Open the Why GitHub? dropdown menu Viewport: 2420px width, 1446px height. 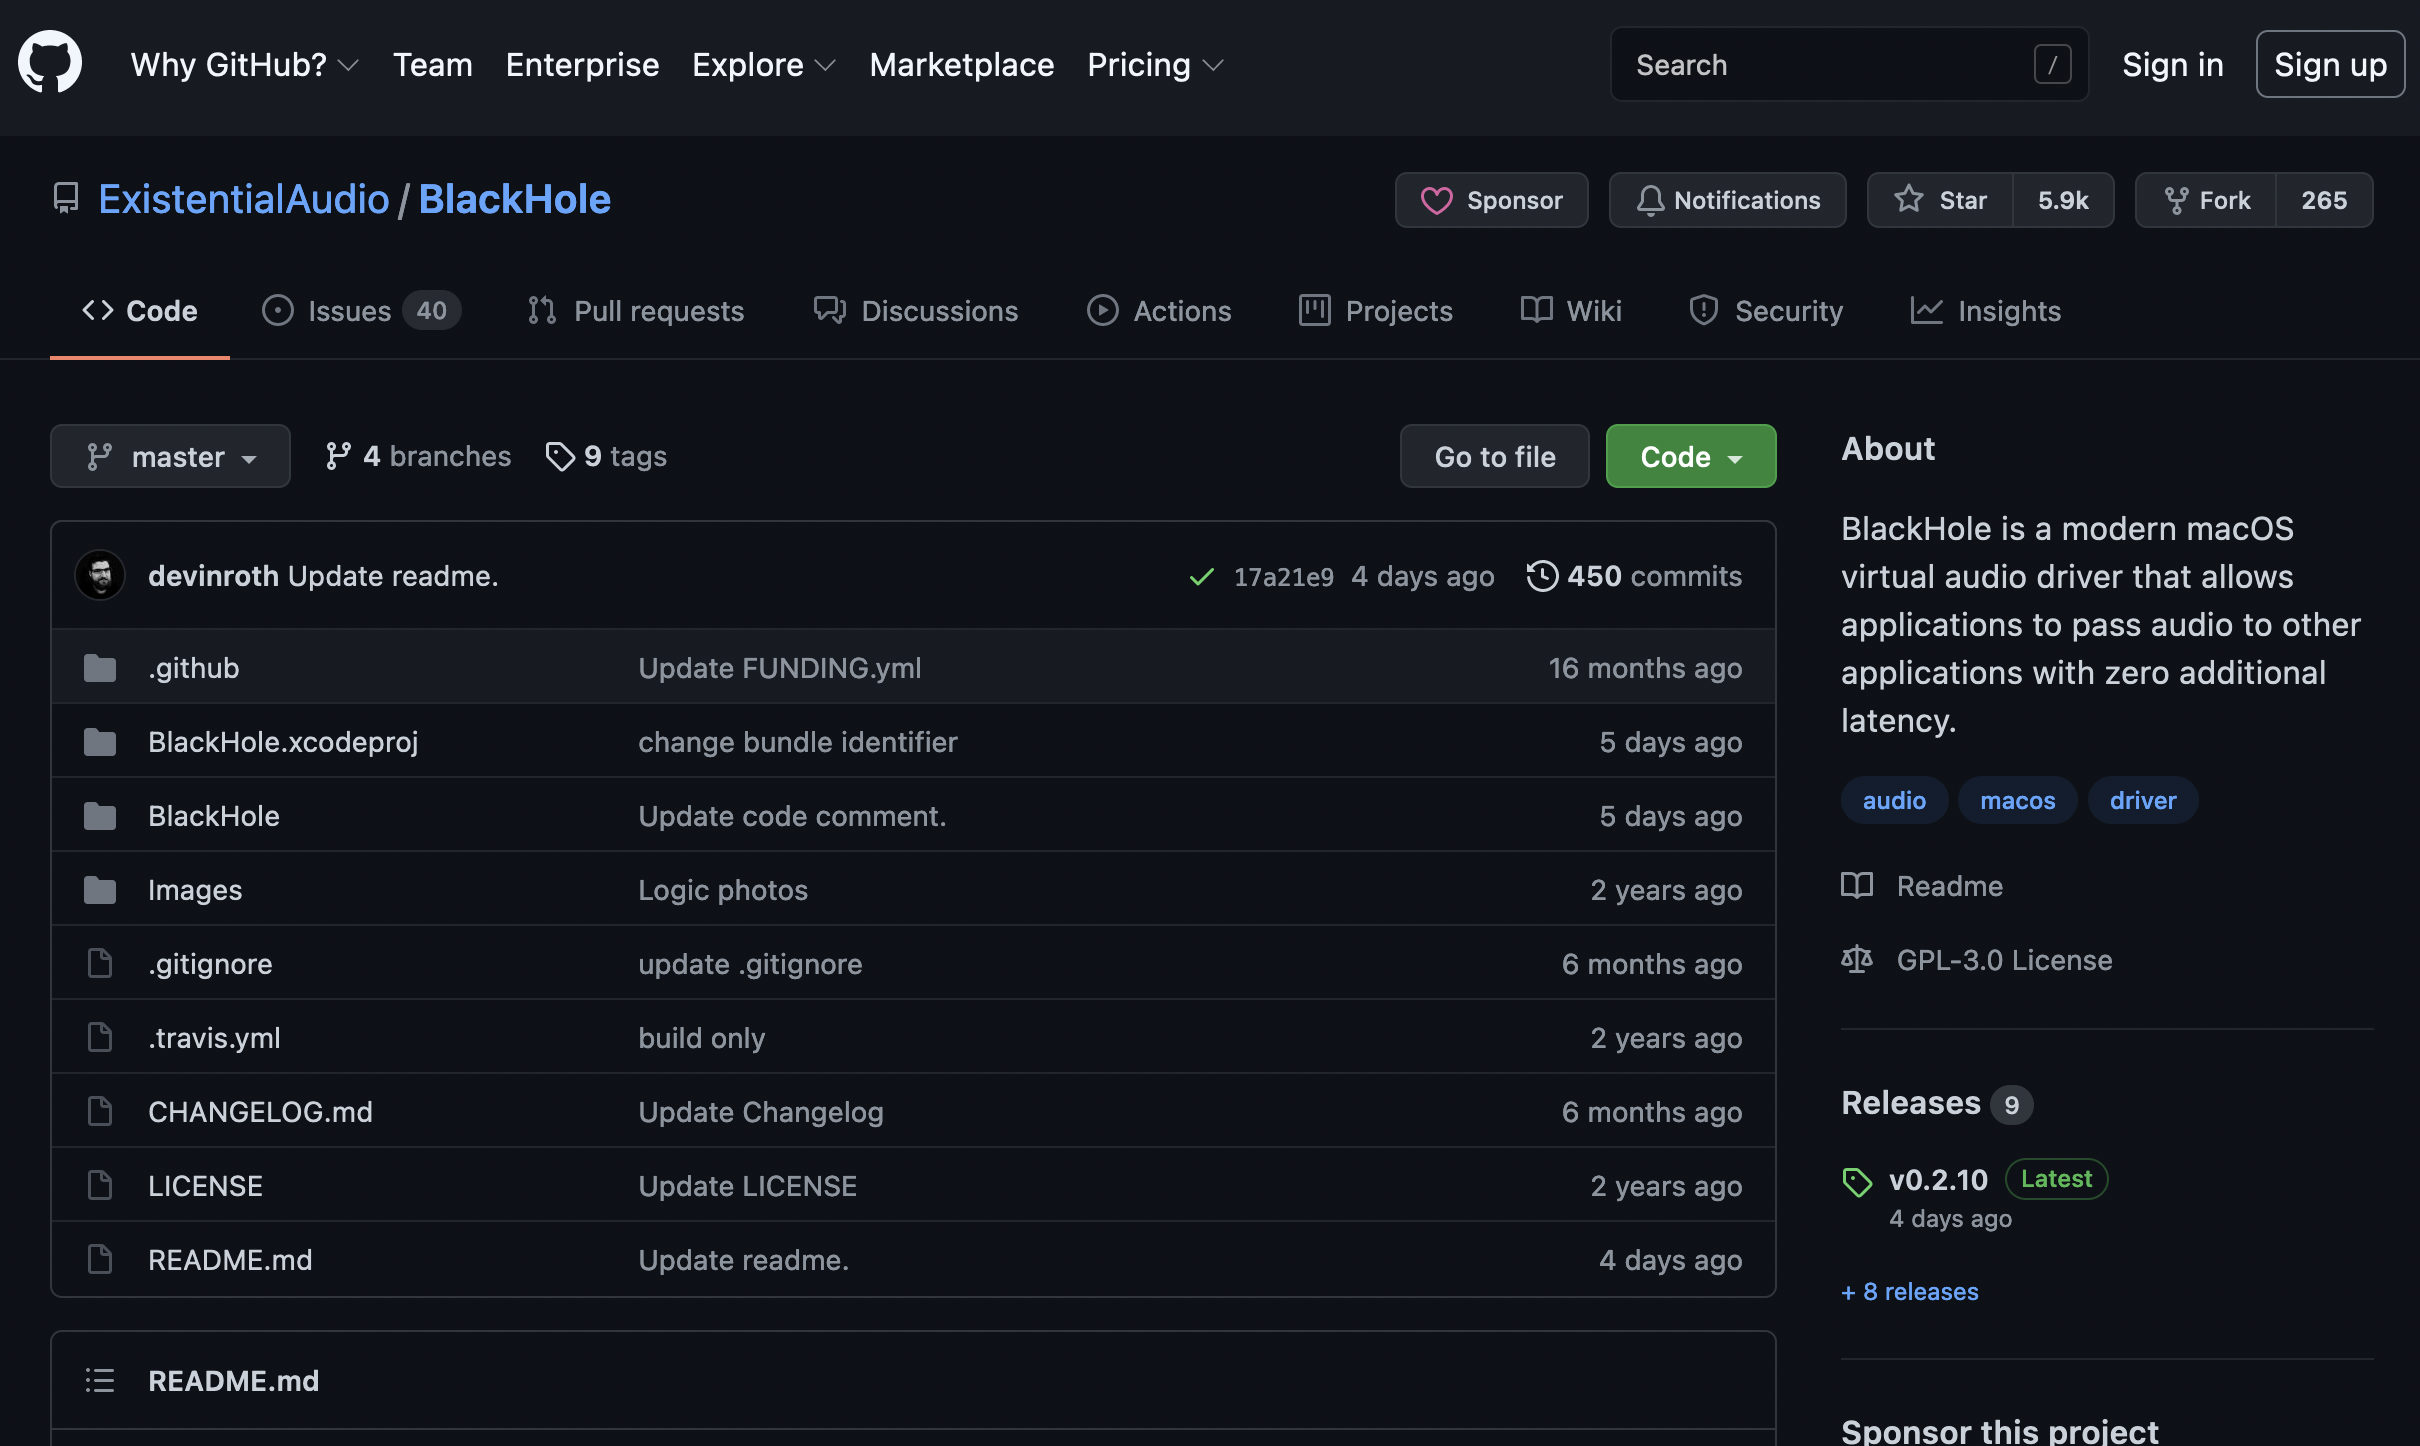245,64
